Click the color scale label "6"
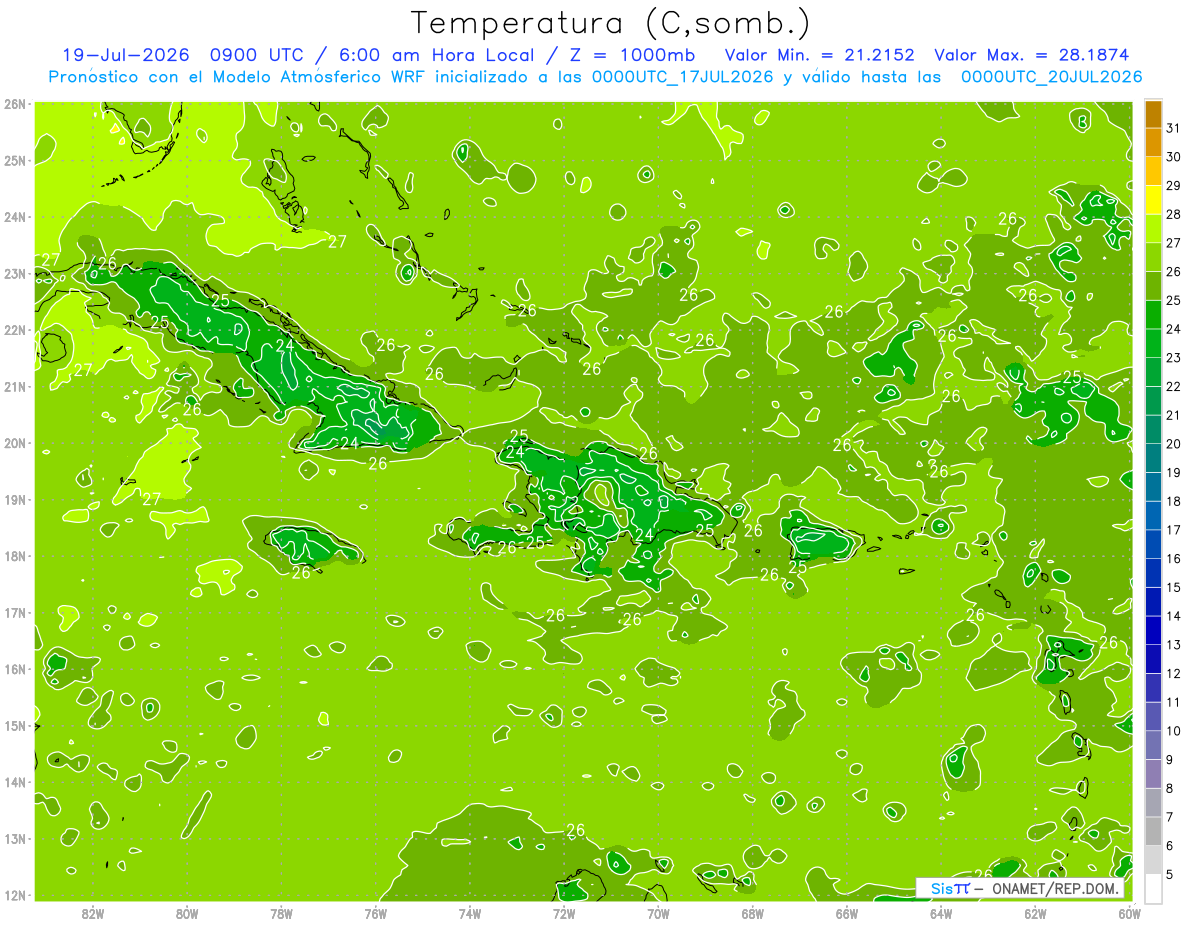1200x927 pixels. (x=1170, y=846)
